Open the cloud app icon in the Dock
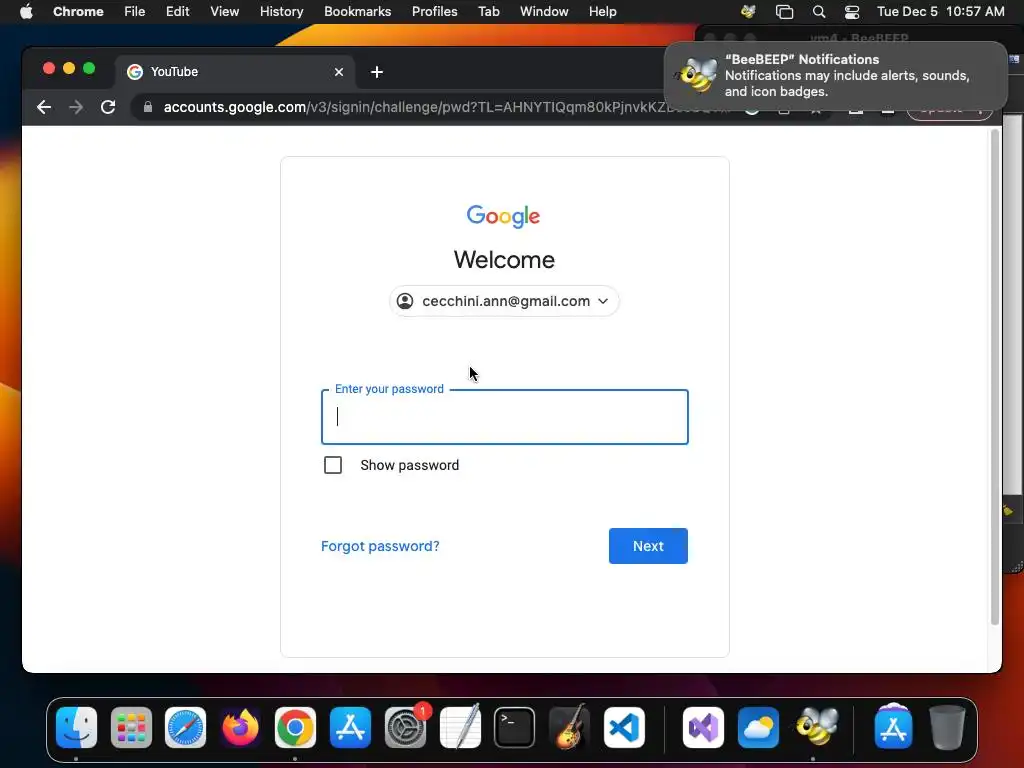 [x=758, y=728]
